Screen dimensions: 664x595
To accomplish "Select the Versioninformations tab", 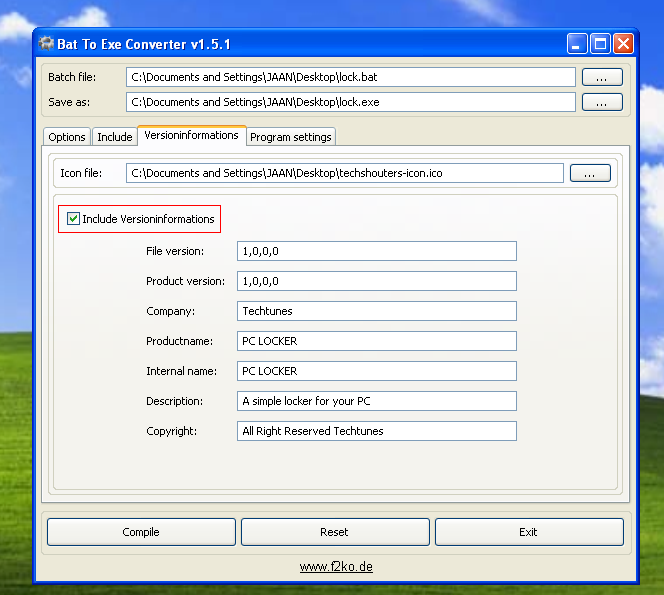I will pos(191,136).
